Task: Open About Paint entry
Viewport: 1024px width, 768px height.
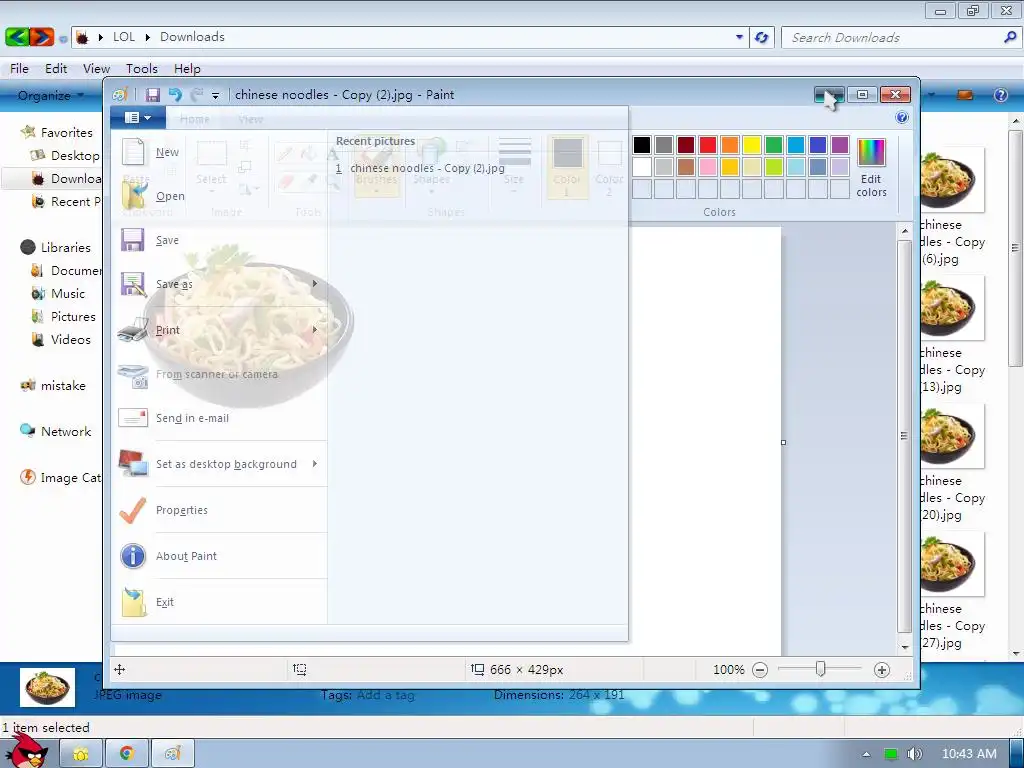Action: click(x=219, y=556)
